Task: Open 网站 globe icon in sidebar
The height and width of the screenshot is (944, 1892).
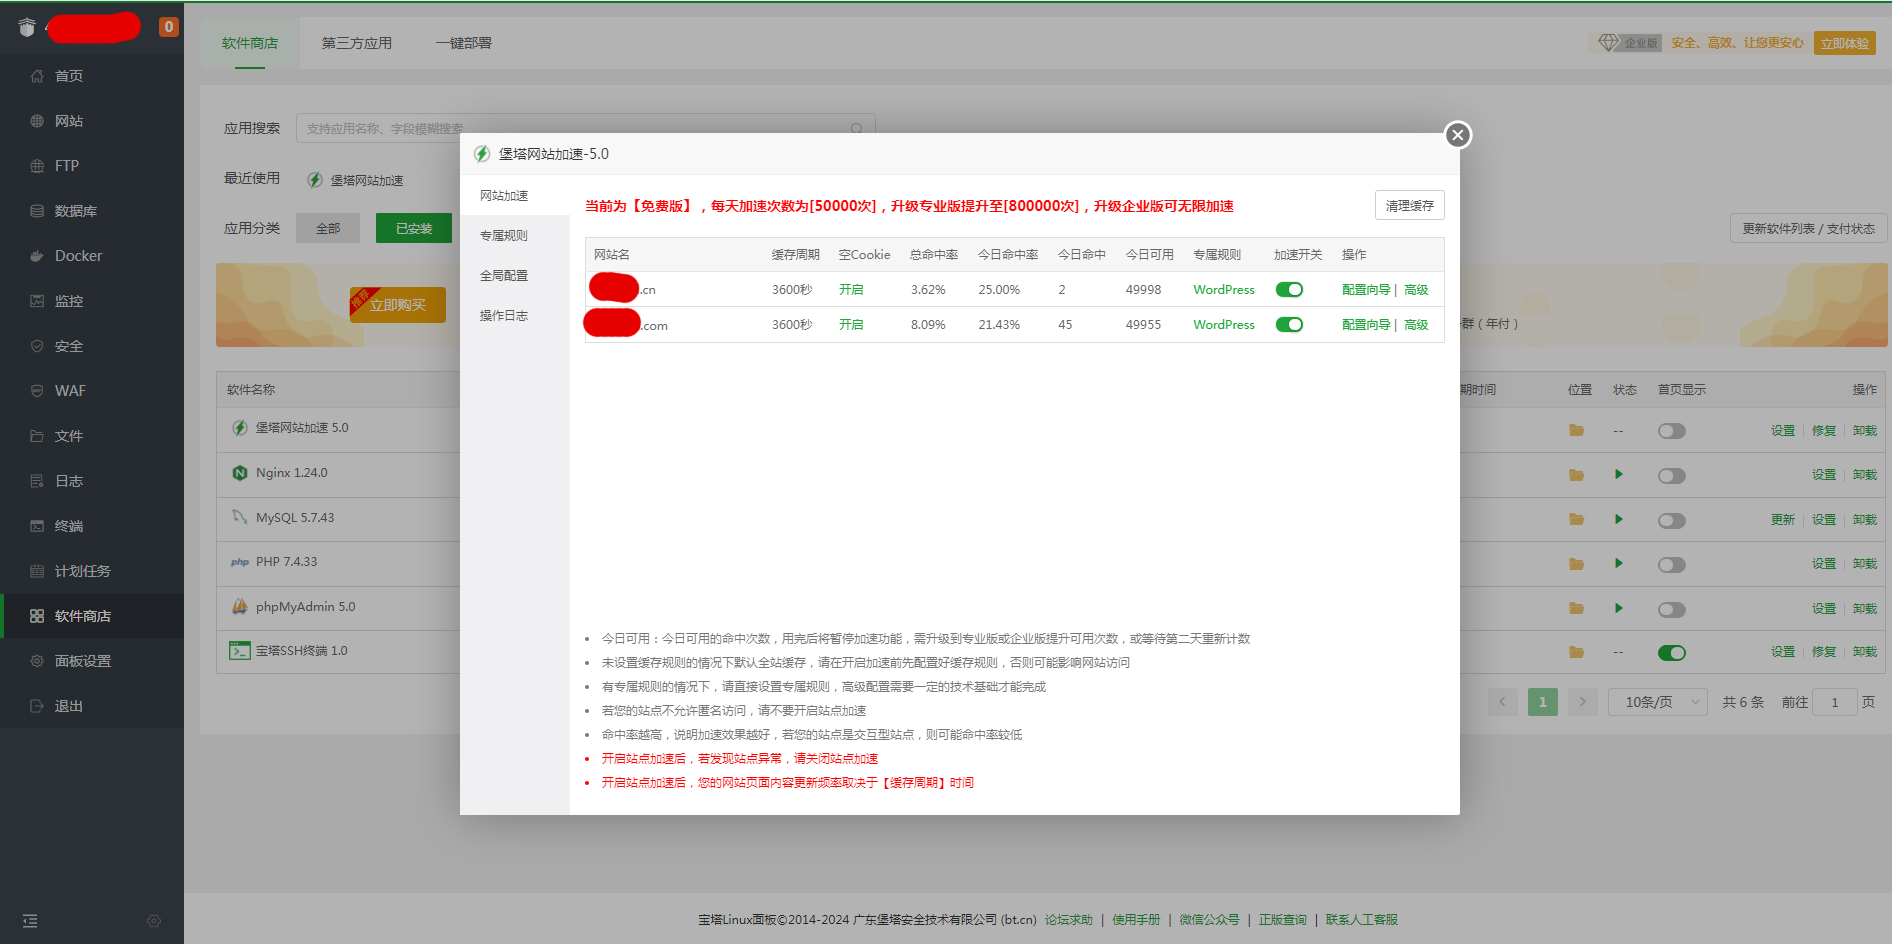Action: point(37,121)
